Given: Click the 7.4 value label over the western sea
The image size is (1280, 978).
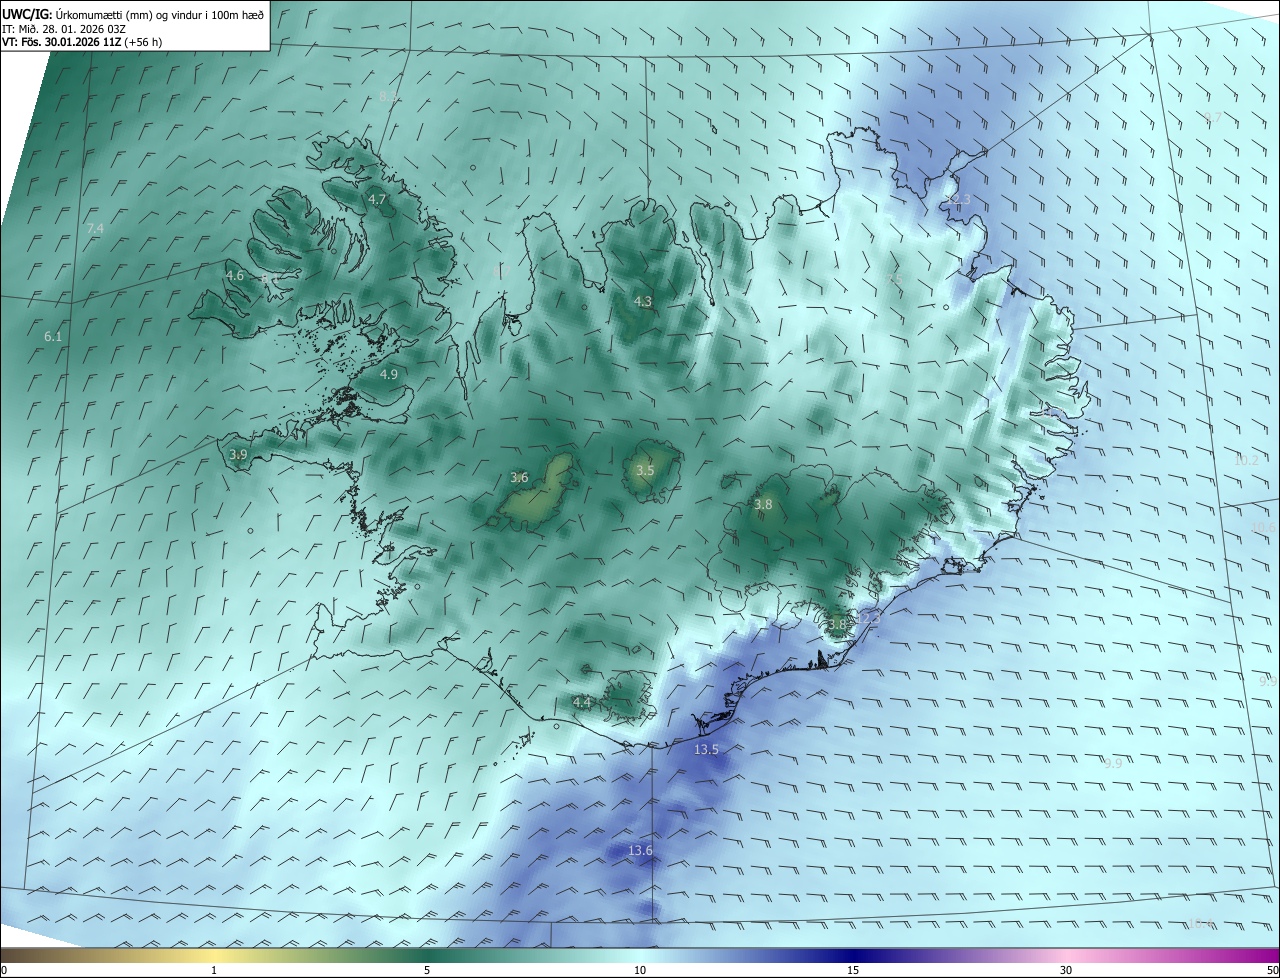Looking at the screenshot, I should tap(95, 229).
